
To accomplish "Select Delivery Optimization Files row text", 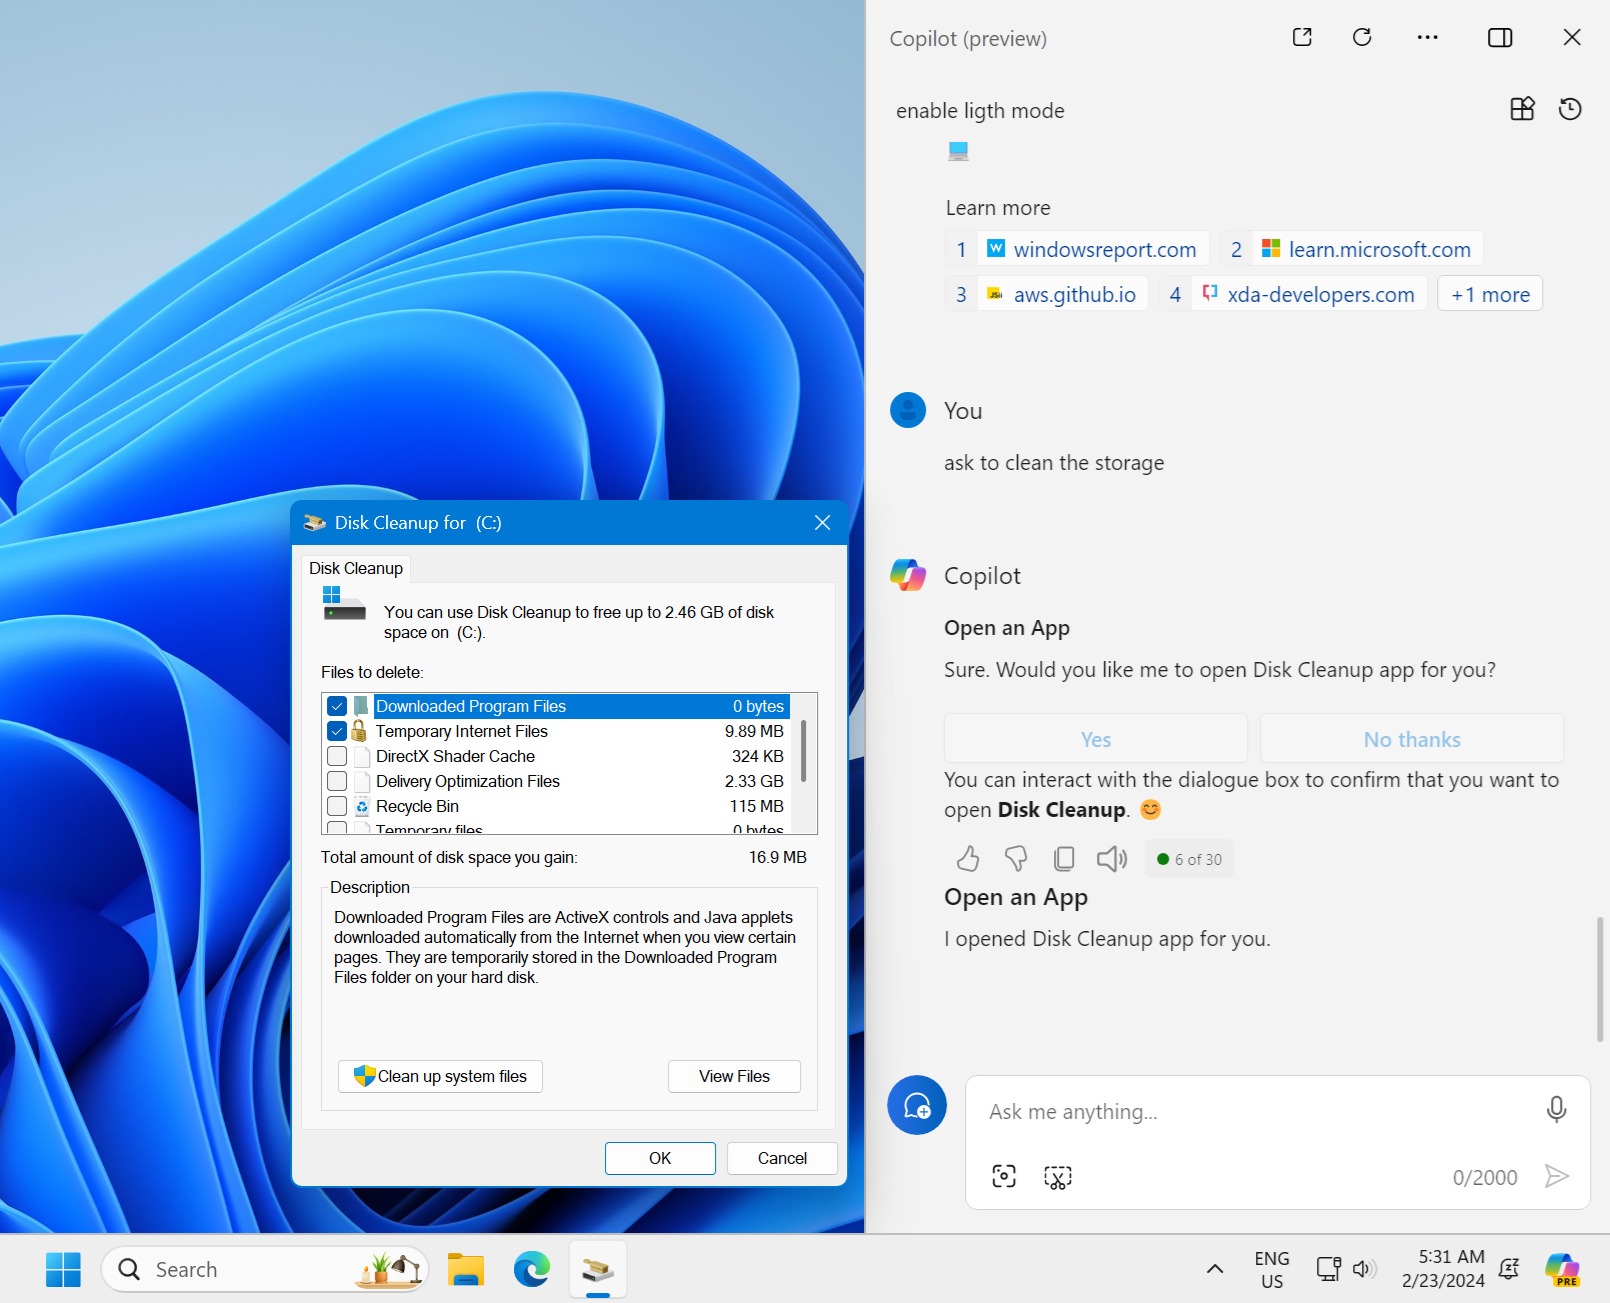I will (468, 781).
